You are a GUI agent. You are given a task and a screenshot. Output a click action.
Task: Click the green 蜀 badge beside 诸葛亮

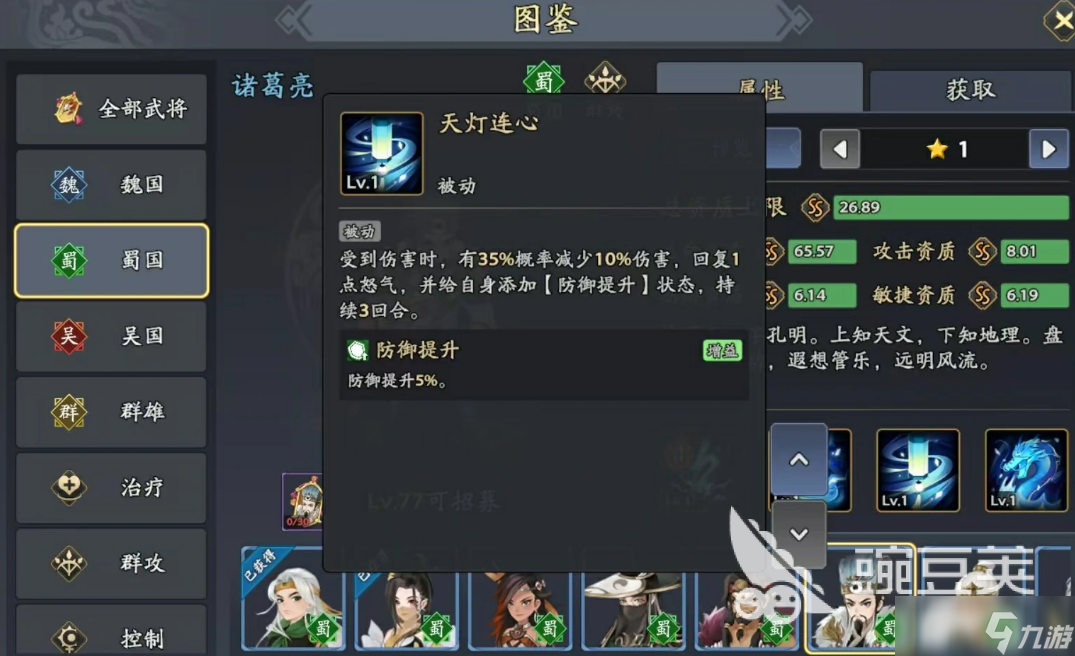(544, 81)
